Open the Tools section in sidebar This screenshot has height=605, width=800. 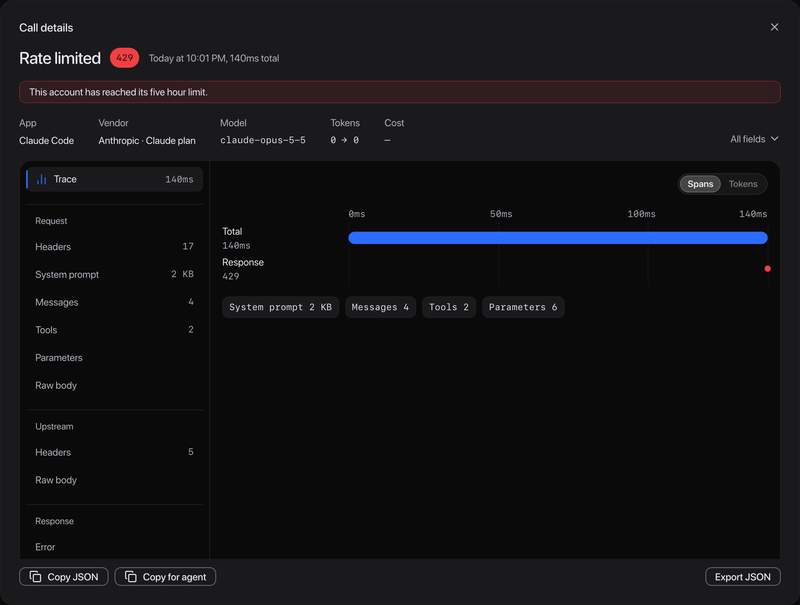click(114, 330)
